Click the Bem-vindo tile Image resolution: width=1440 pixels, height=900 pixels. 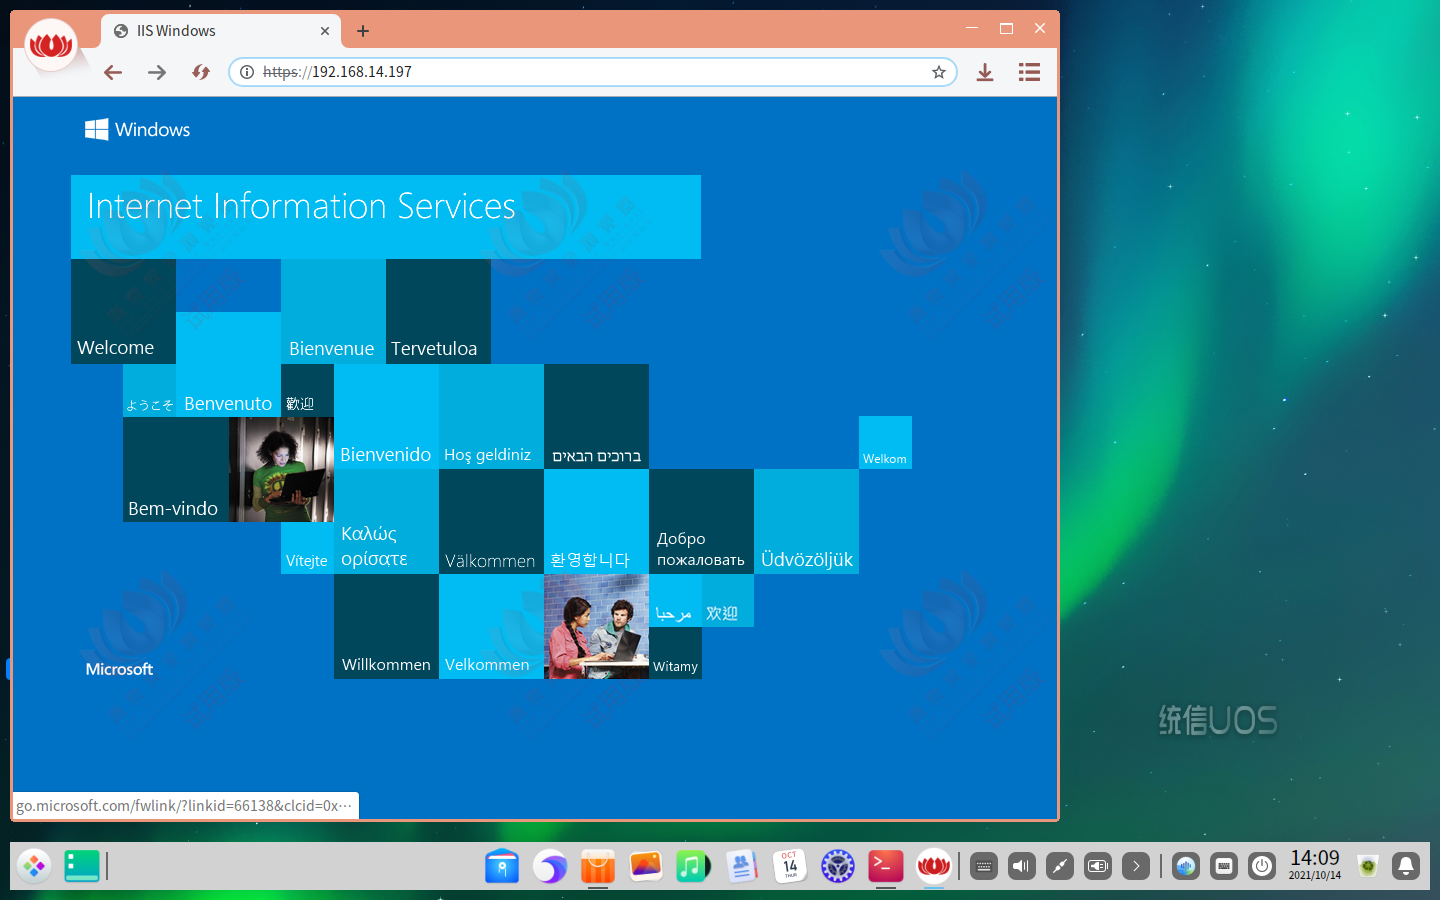(x=176, y=469)
